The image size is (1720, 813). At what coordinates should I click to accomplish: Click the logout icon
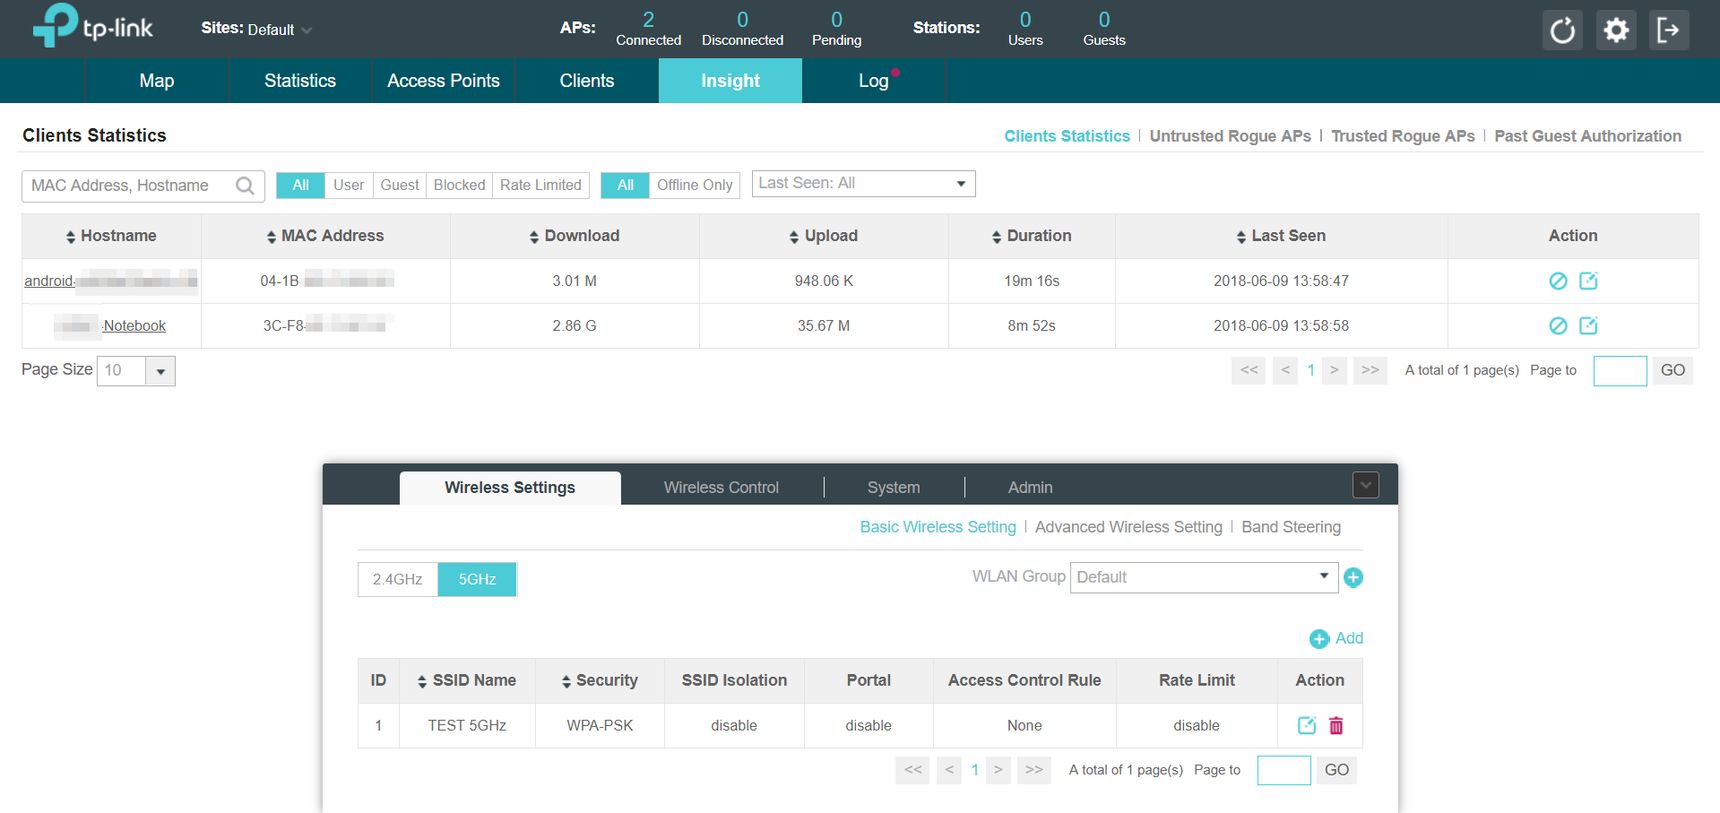[1669, 30]
